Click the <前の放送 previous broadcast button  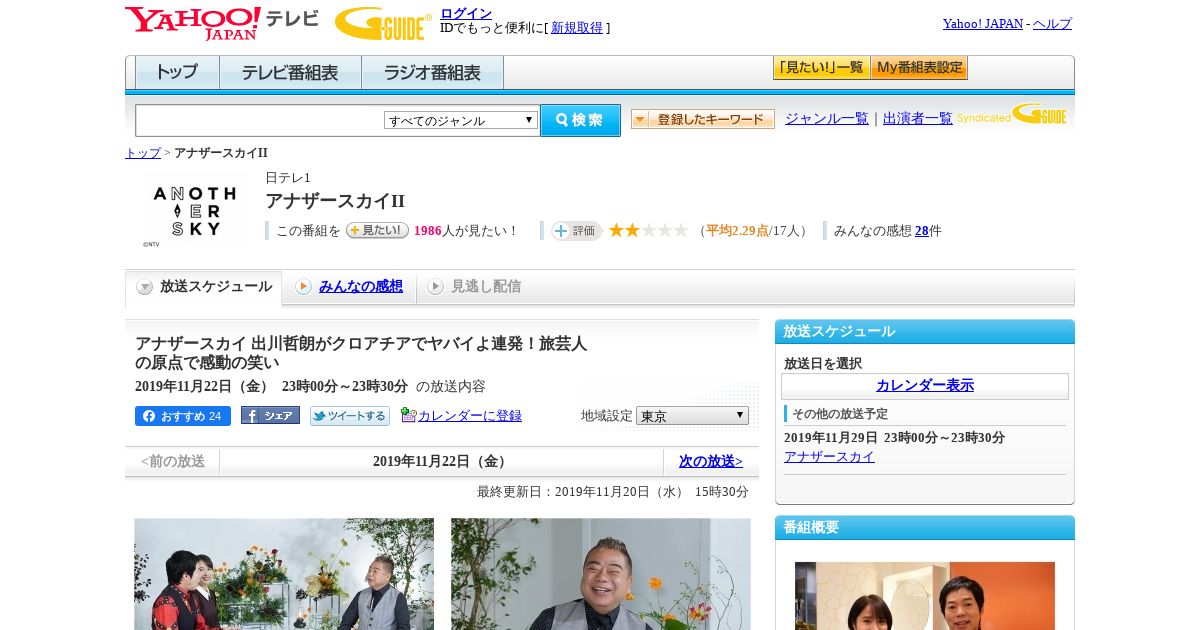172,462
